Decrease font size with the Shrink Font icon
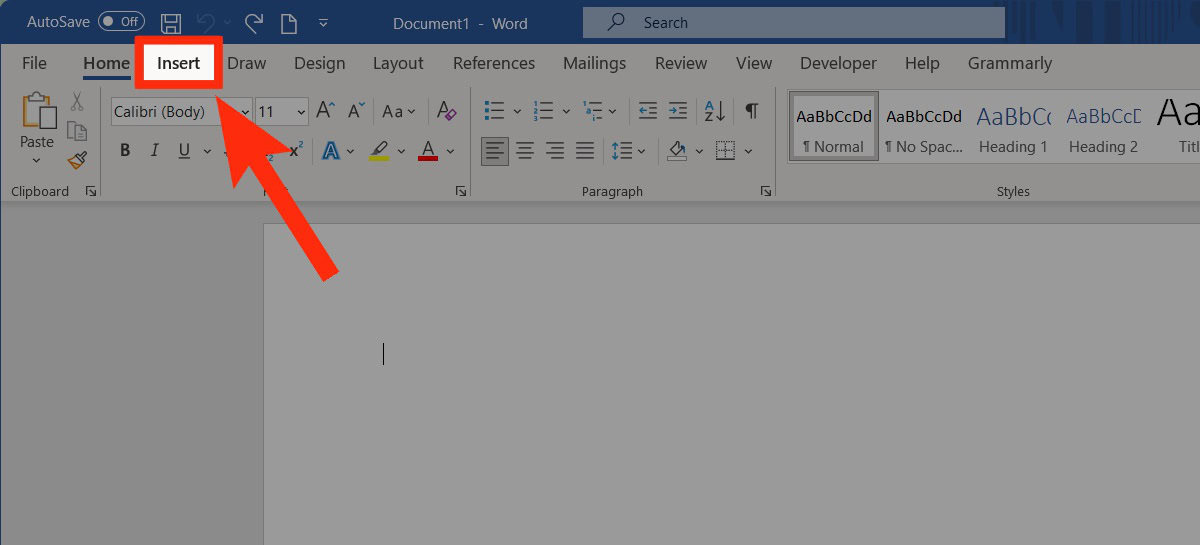The height and width of the screenshot is (545, 1200). 355,111
